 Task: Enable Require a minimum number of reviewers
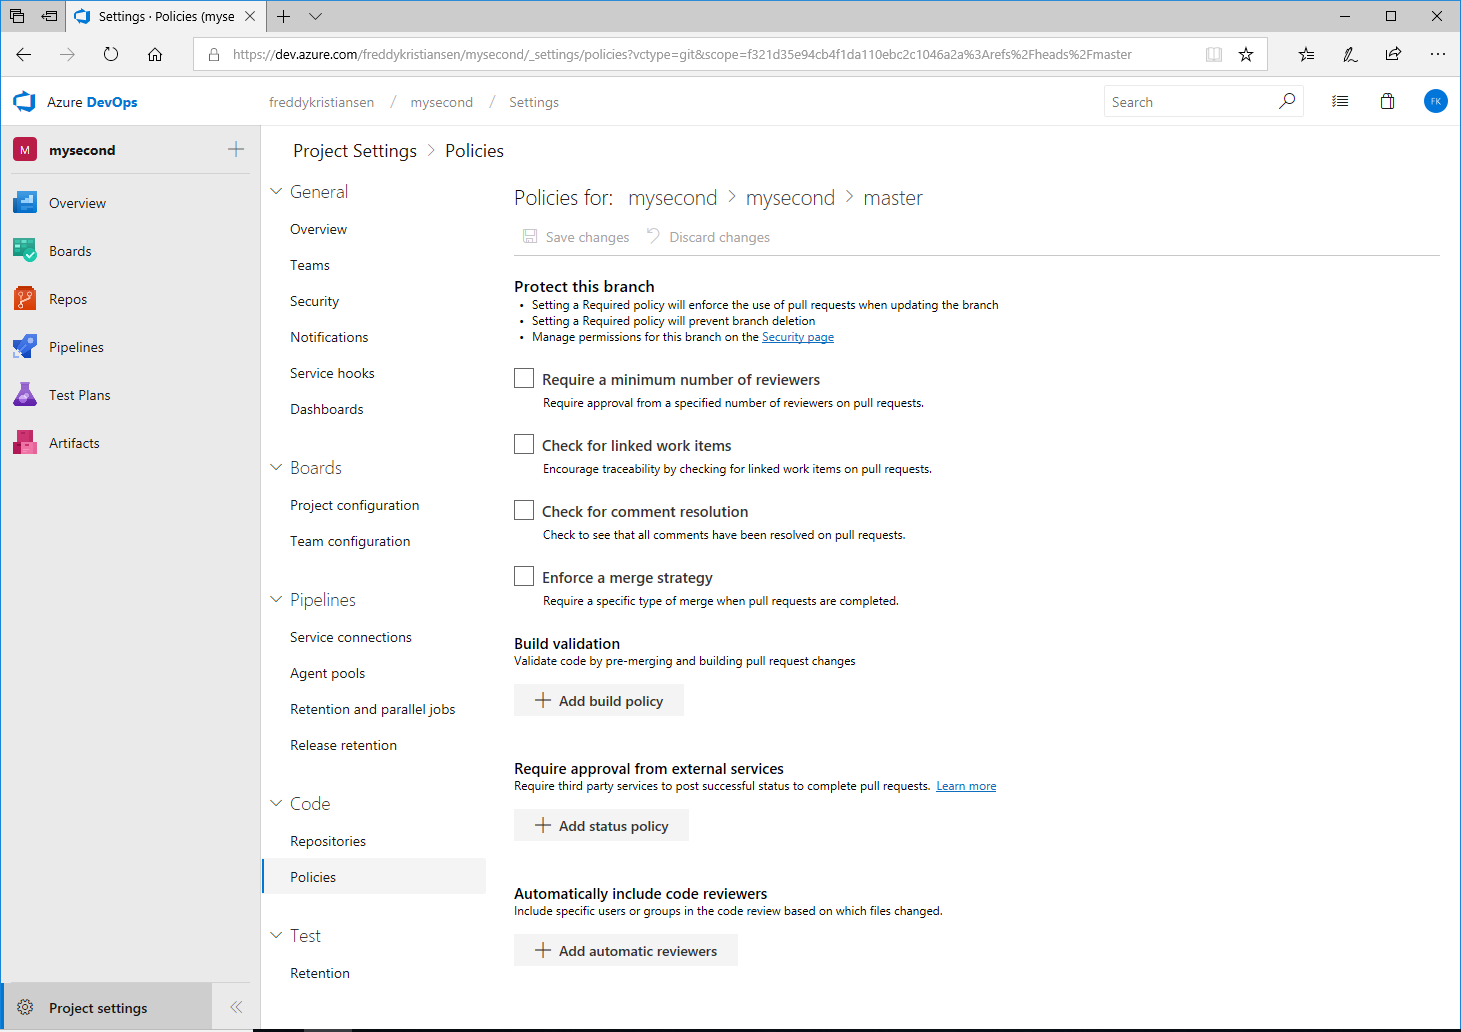[x=524, y=379]
